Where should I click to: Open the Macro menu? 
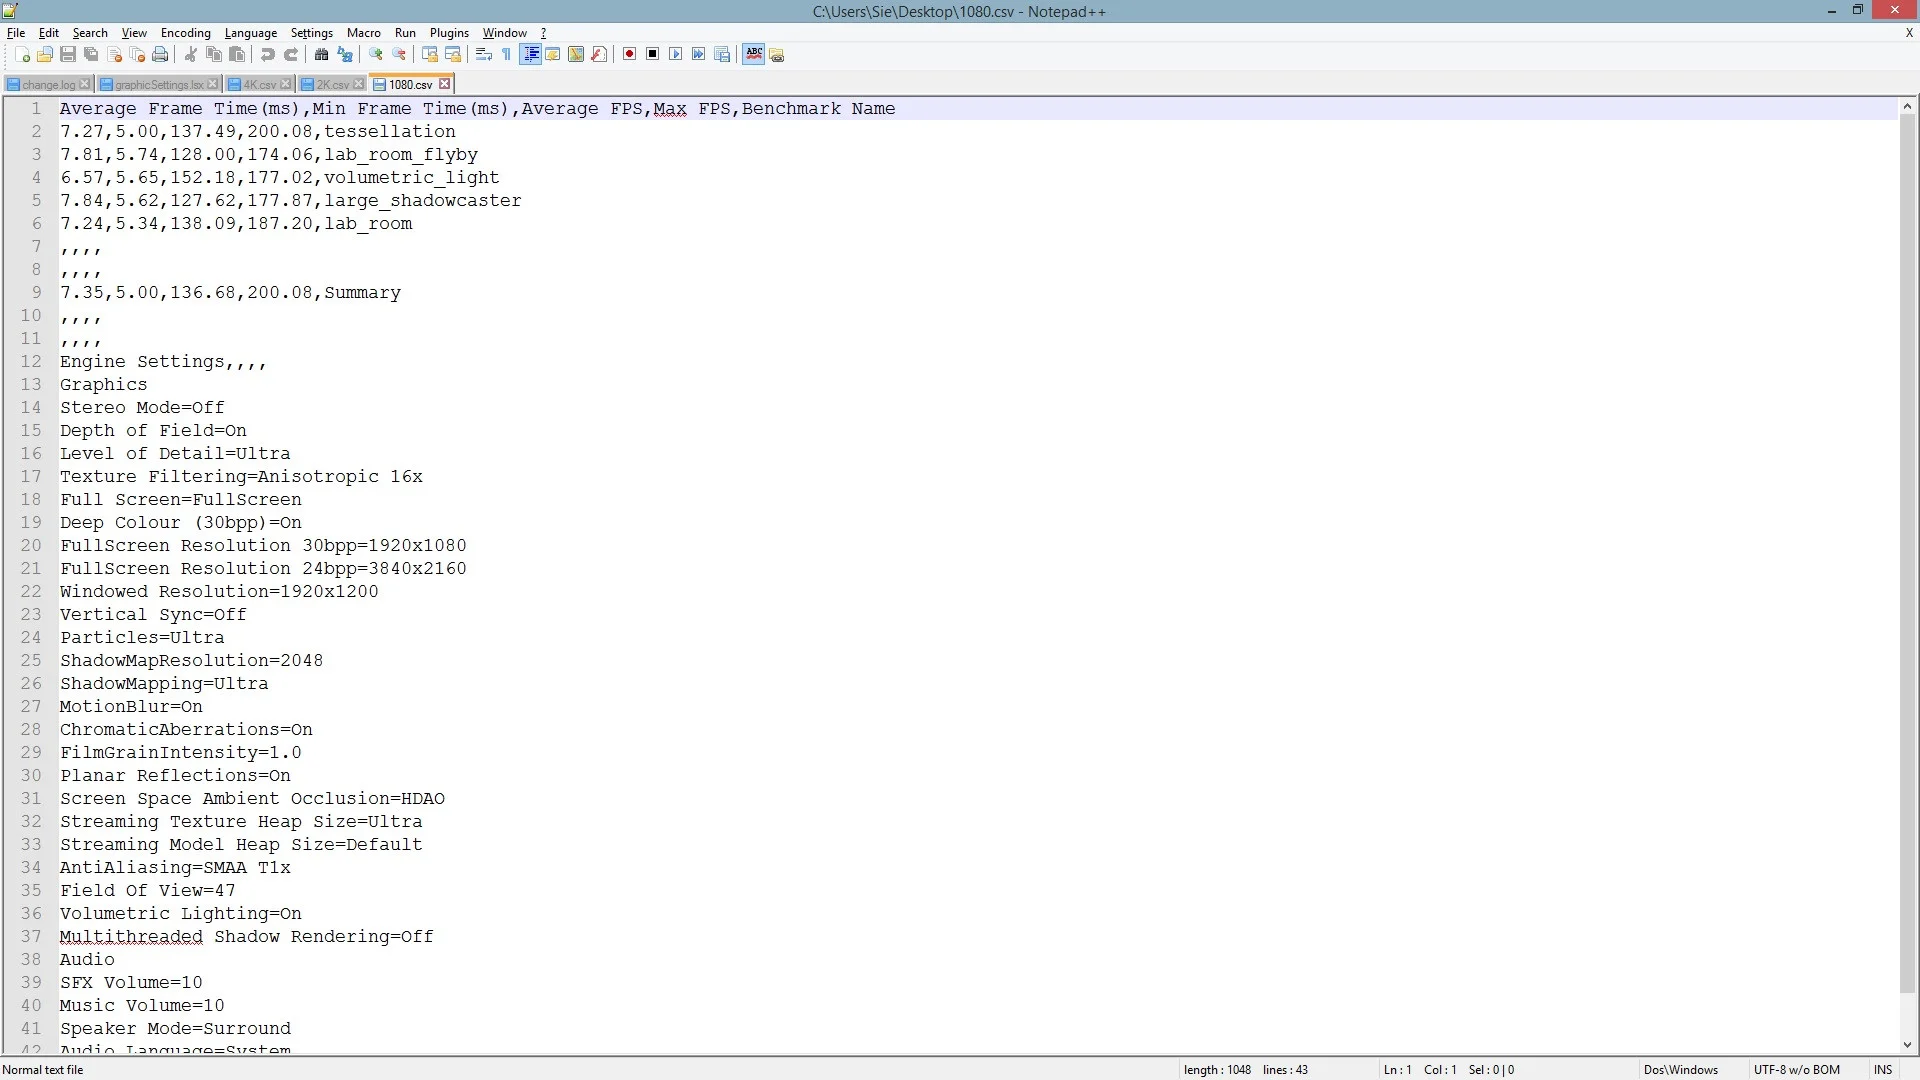(x=364, y=33)
